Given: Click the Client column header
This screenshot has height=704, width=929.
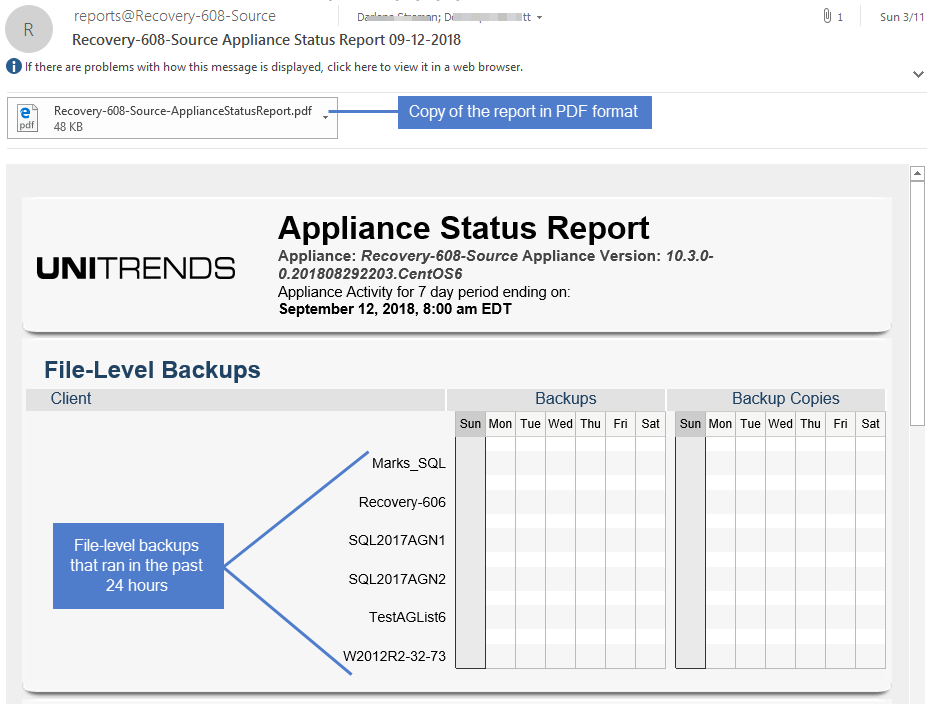Looking at the screenshot, I should pos(235,399).
